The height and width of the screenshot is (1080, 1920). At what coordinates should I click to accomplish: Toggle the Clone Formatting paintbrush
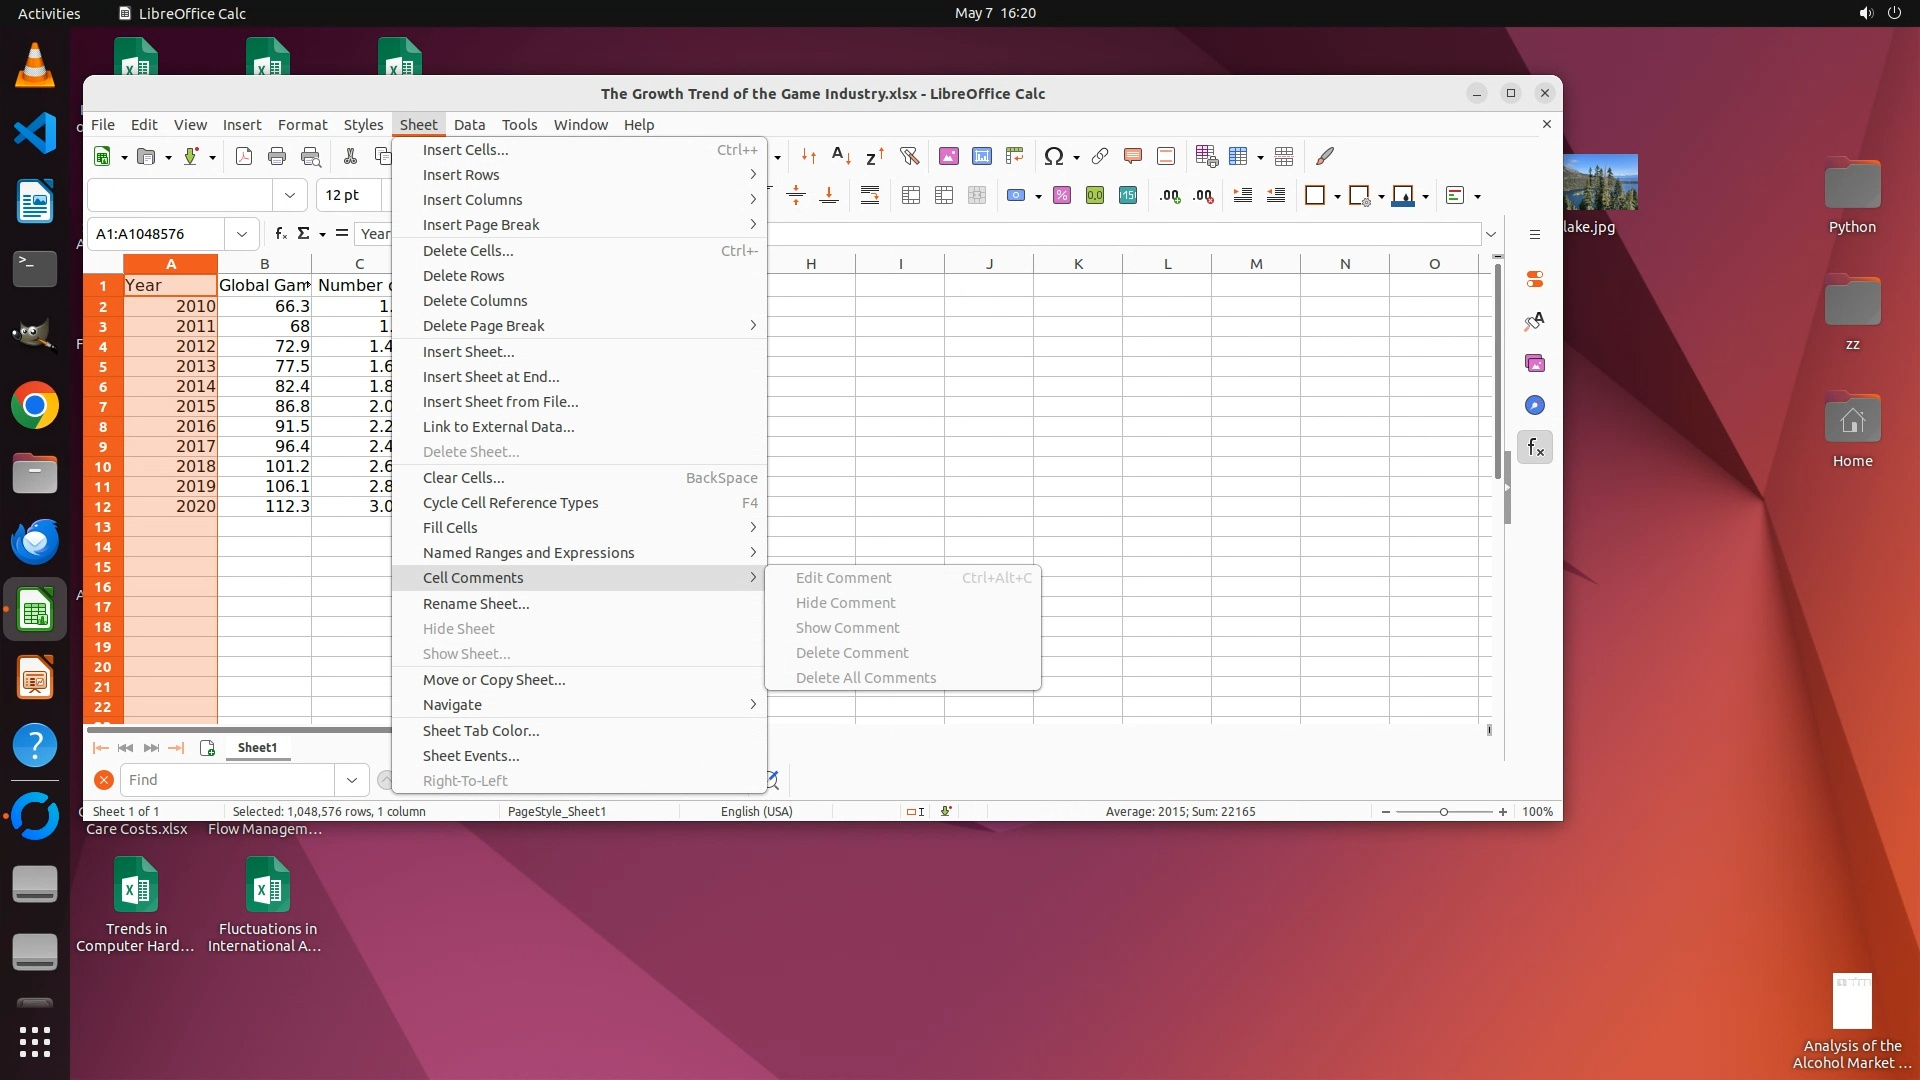(x=1324, y=156)
